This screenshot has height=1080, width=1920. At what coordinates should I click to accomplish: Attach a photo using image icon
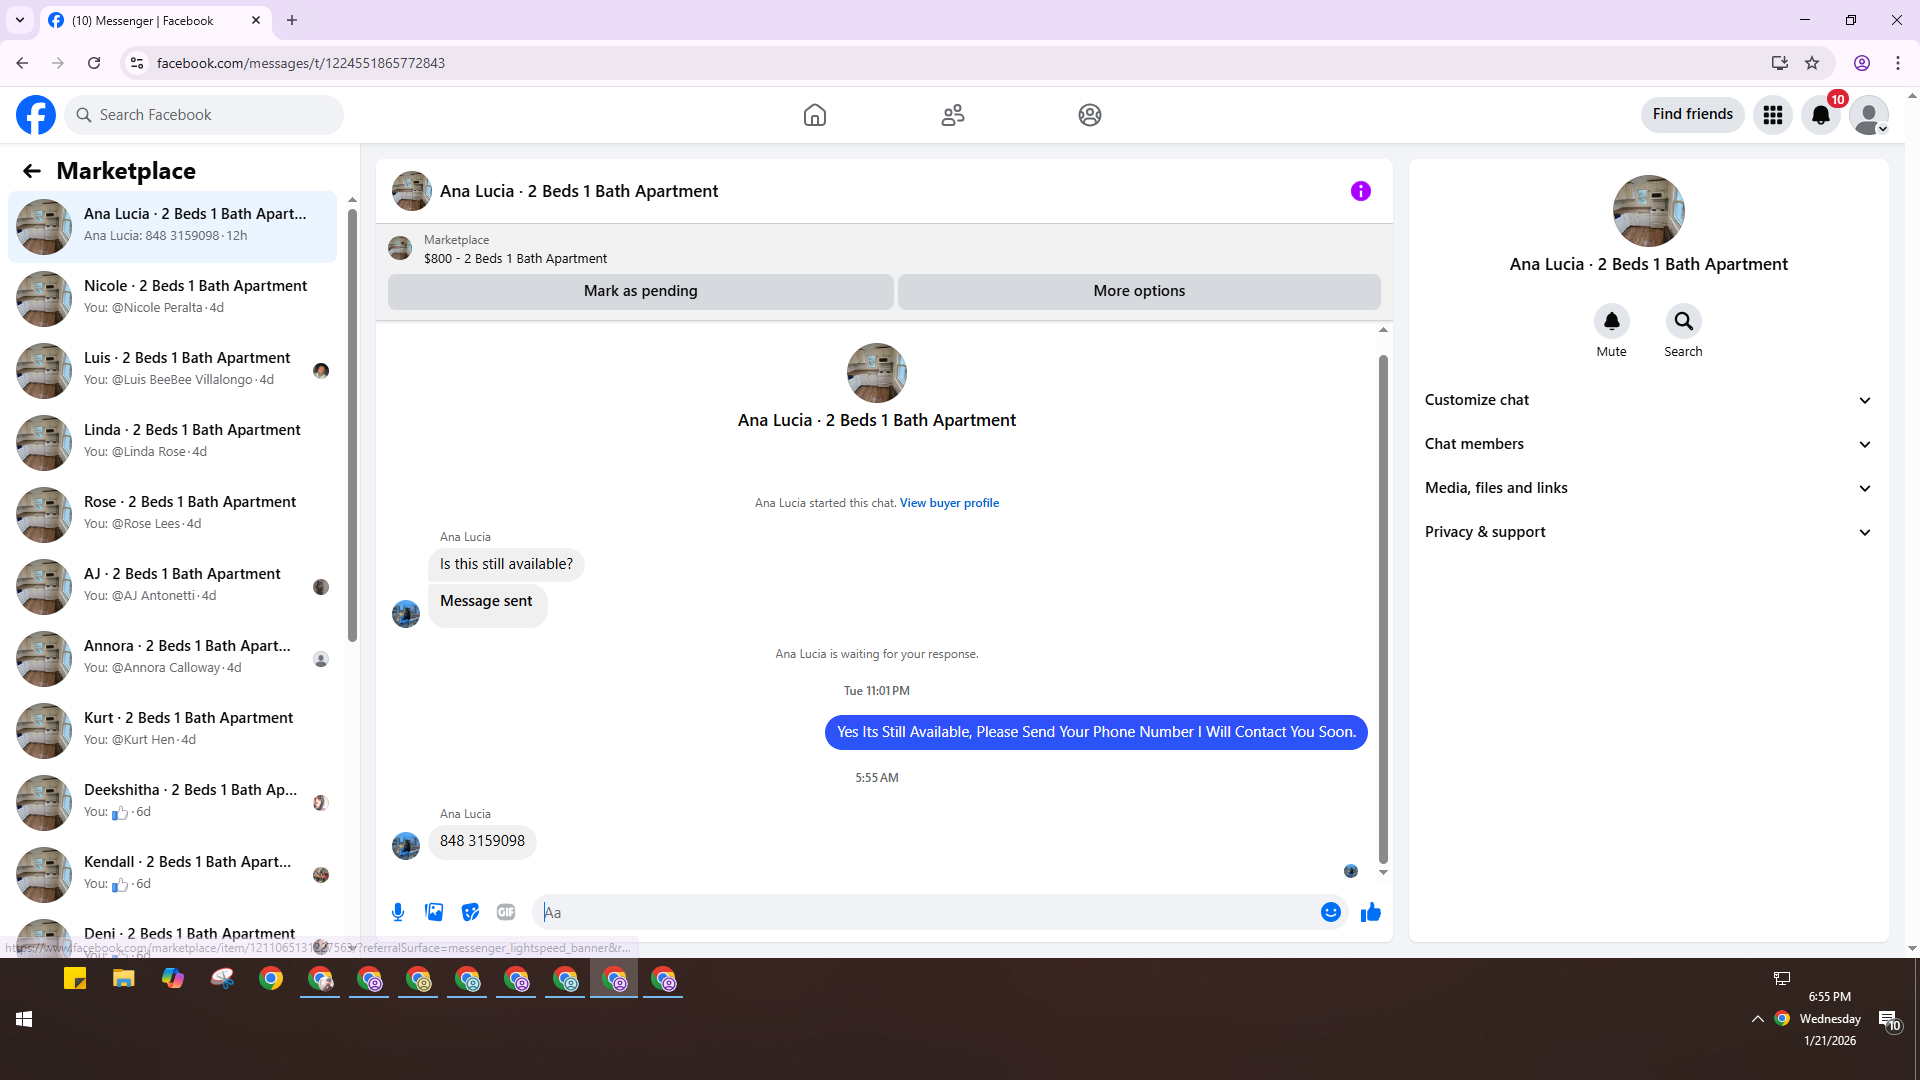(434, 912)
